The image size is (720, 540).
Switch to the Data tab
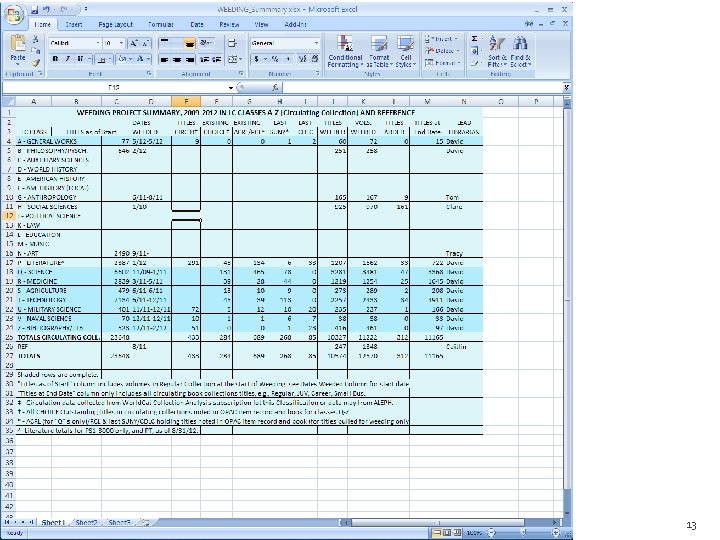click(x=197, y=24)
